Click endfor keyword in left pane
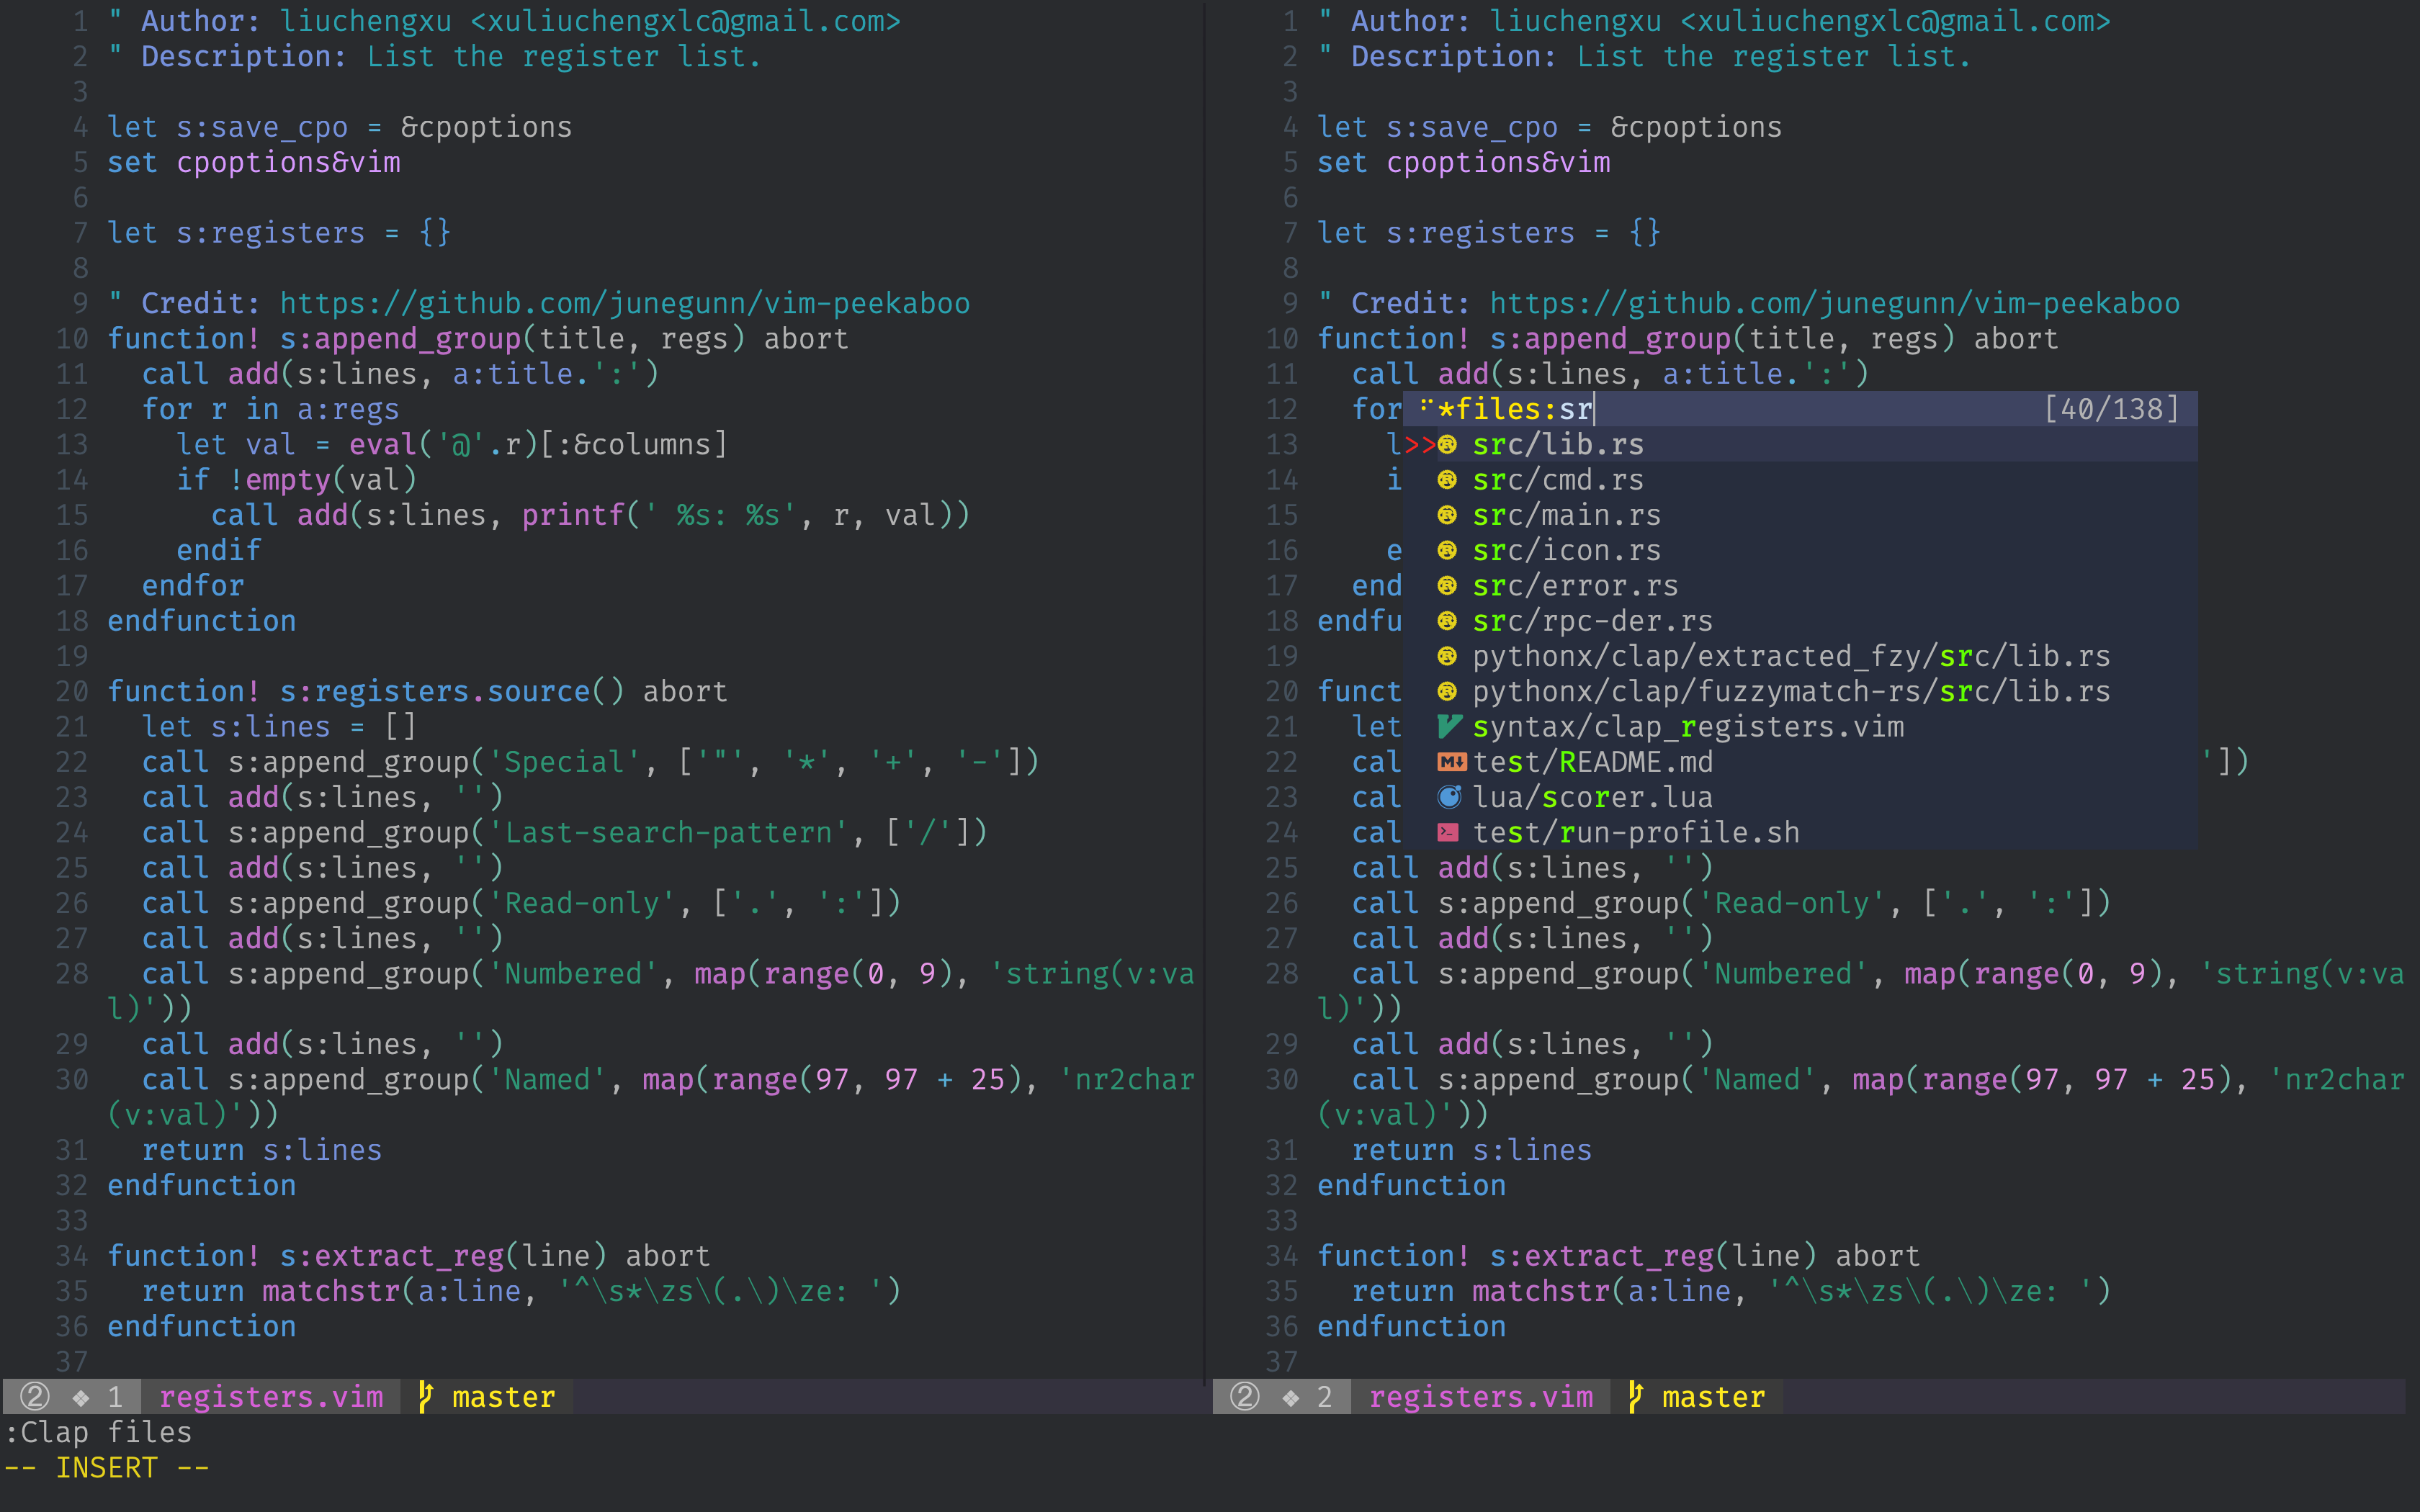This screenshot has width=2420, height=1512. [193, 586]
